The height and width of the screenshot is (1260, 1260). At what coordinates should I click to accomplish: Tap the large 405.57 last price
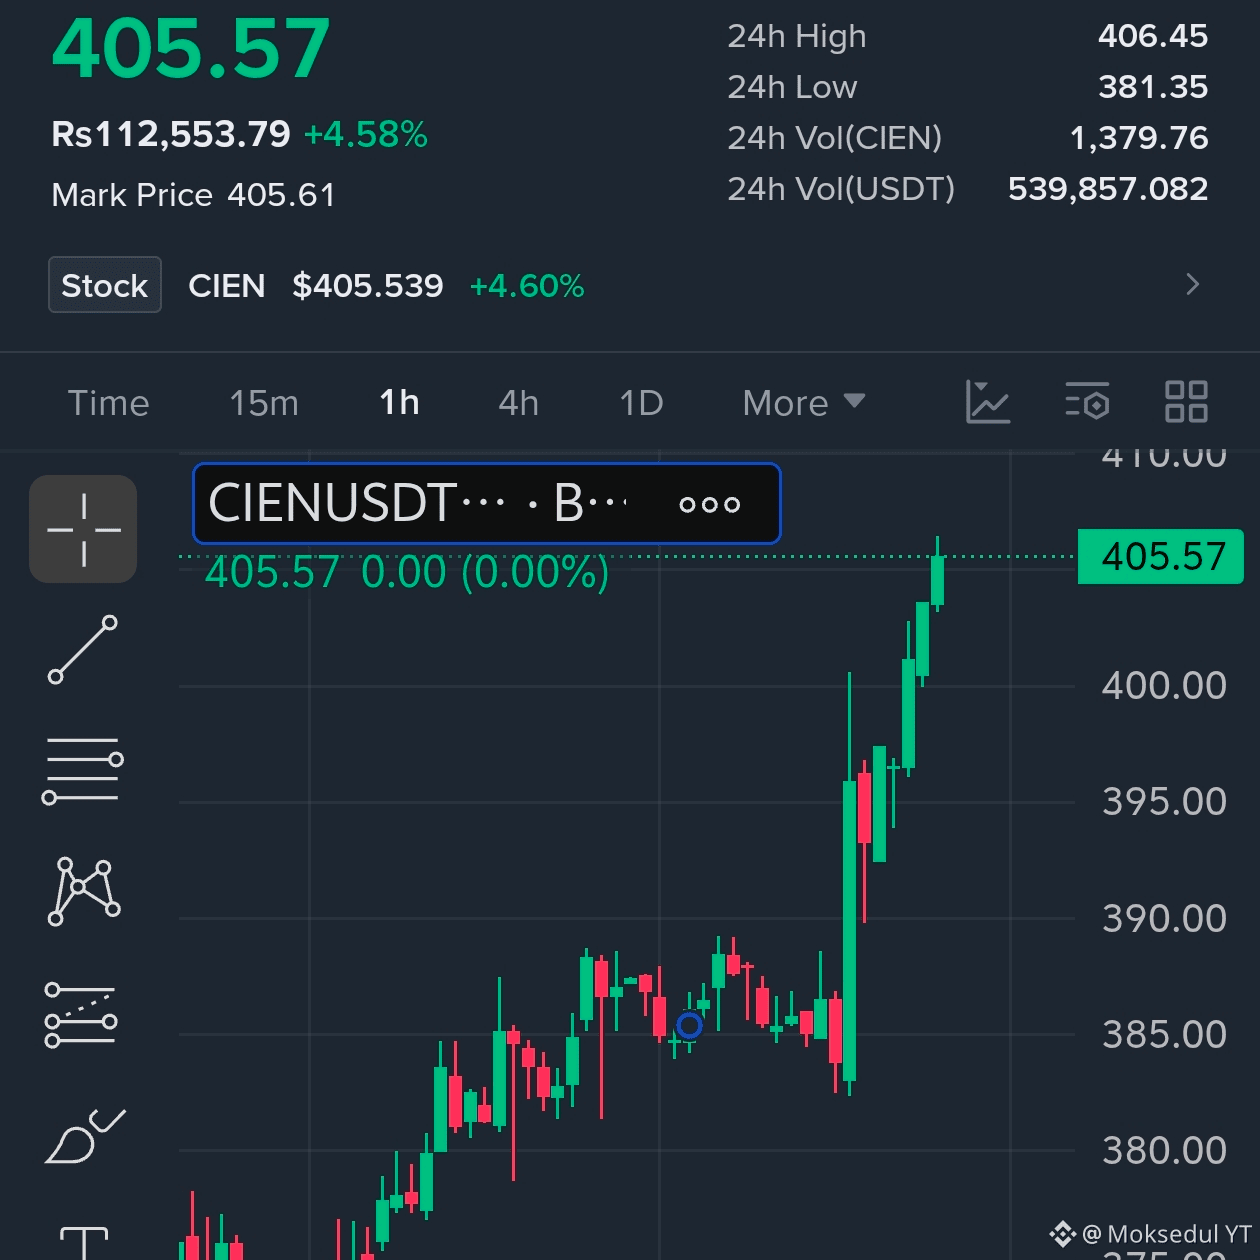pyautogui.click(x=191, y=48)
